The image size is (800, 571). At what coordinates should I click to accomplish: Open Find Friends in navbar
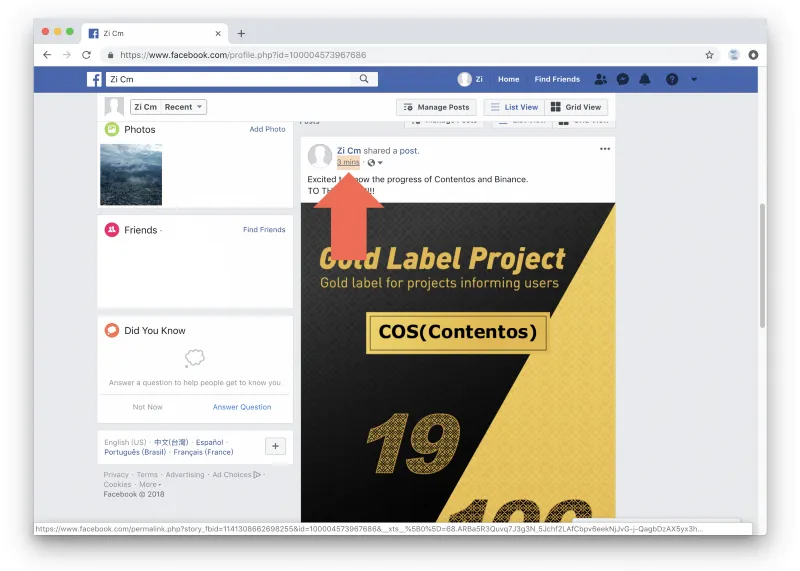click(x=557, y=79)
